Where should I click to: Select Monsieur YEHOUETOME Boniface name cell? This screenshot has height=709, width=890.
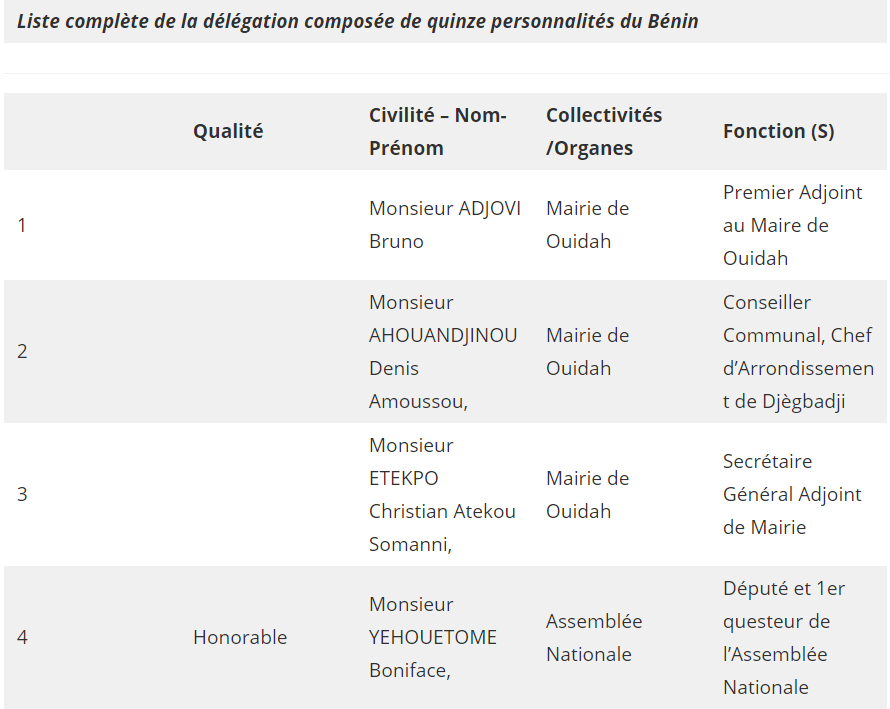point(432,637)
